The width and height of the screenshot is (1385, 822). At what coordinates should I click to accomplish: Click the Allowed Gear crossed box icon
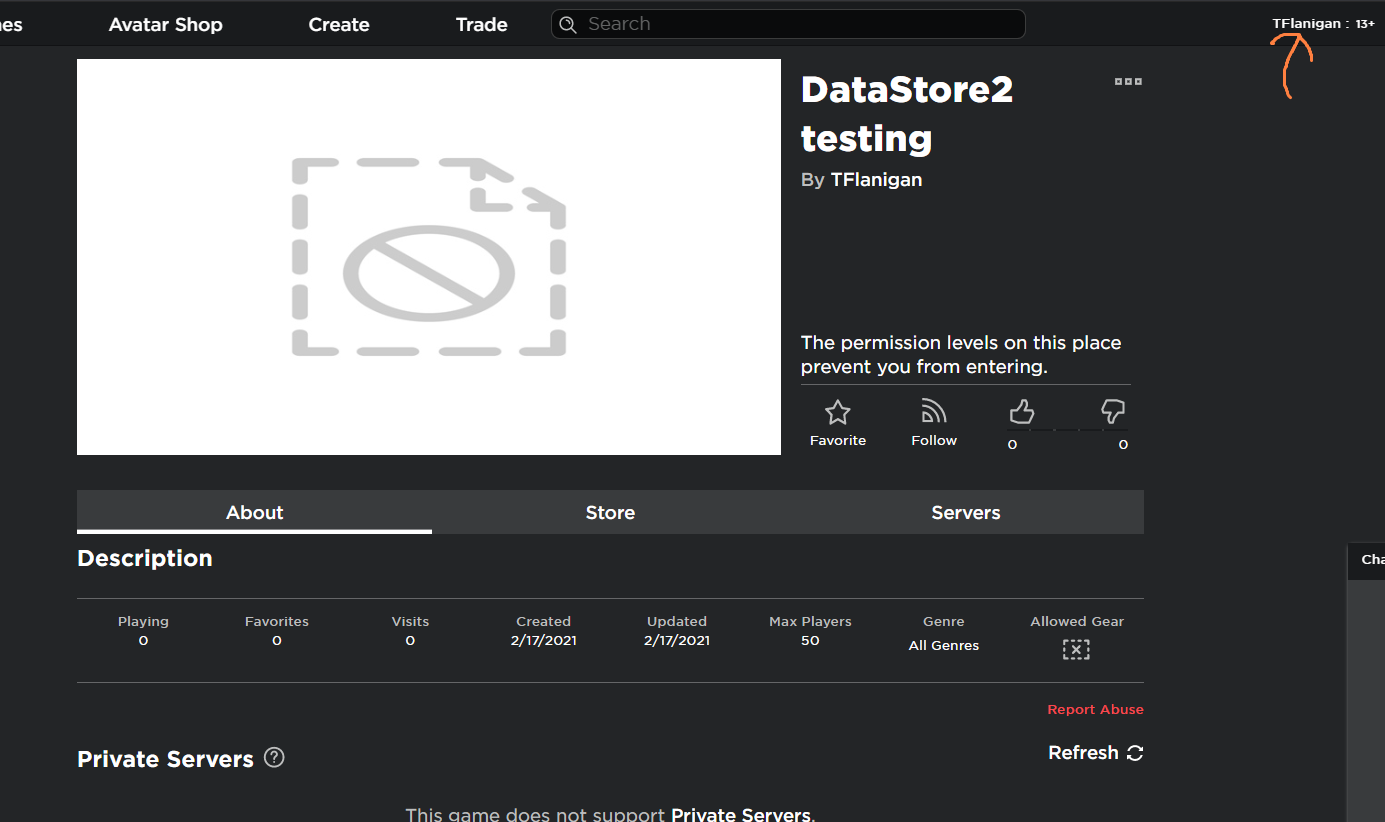tap(1076, 650)
